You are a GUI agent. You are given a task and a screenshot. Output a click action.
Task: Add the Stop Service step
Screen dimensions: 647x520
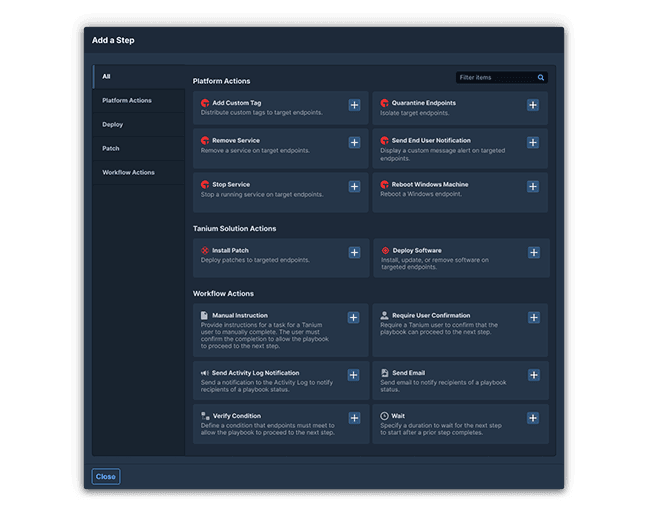[354, 187]
